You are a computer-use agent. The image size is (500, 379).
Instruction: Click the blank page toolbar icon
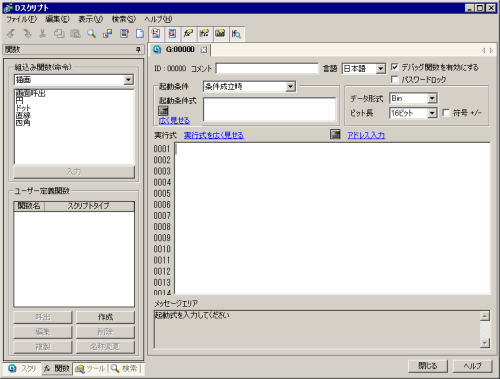(x=140, y=33)
